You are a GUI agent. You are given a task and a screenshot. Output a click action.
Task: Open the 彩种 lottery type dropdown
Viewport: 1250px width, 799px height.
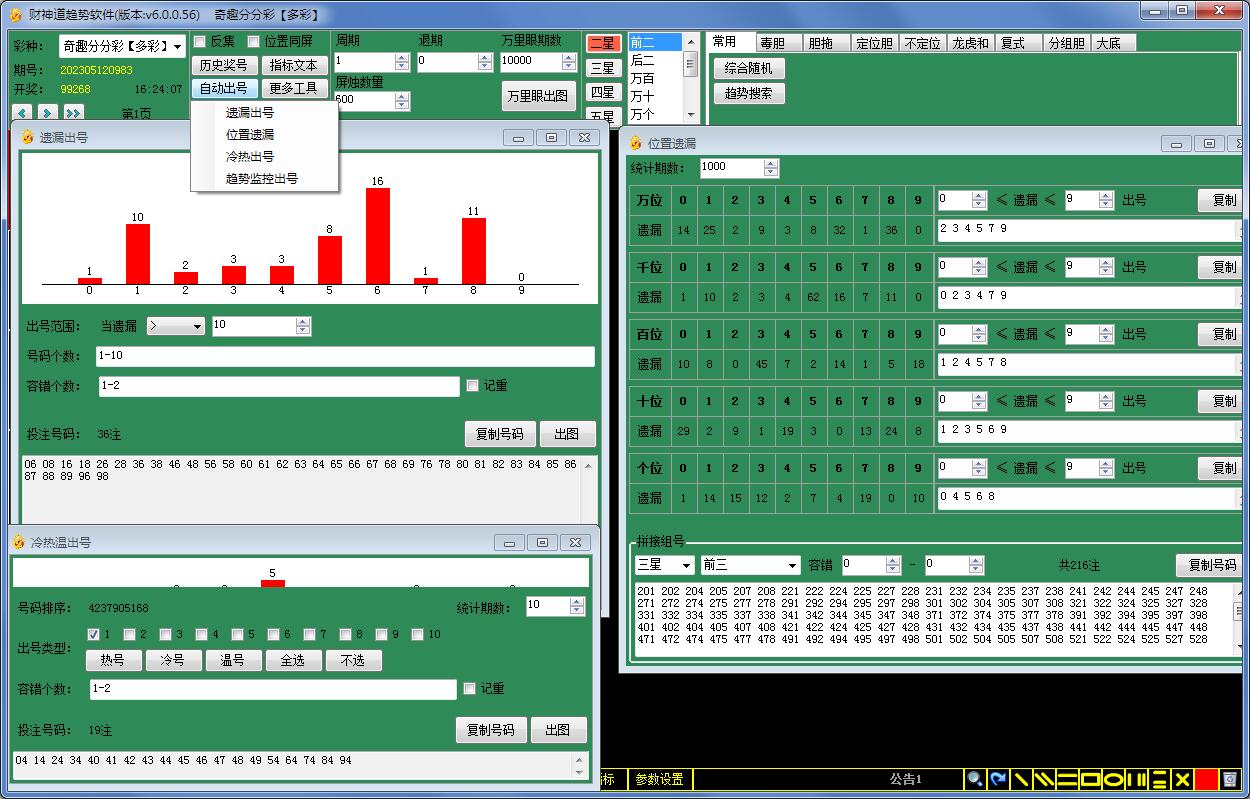(x=178, y=47)
